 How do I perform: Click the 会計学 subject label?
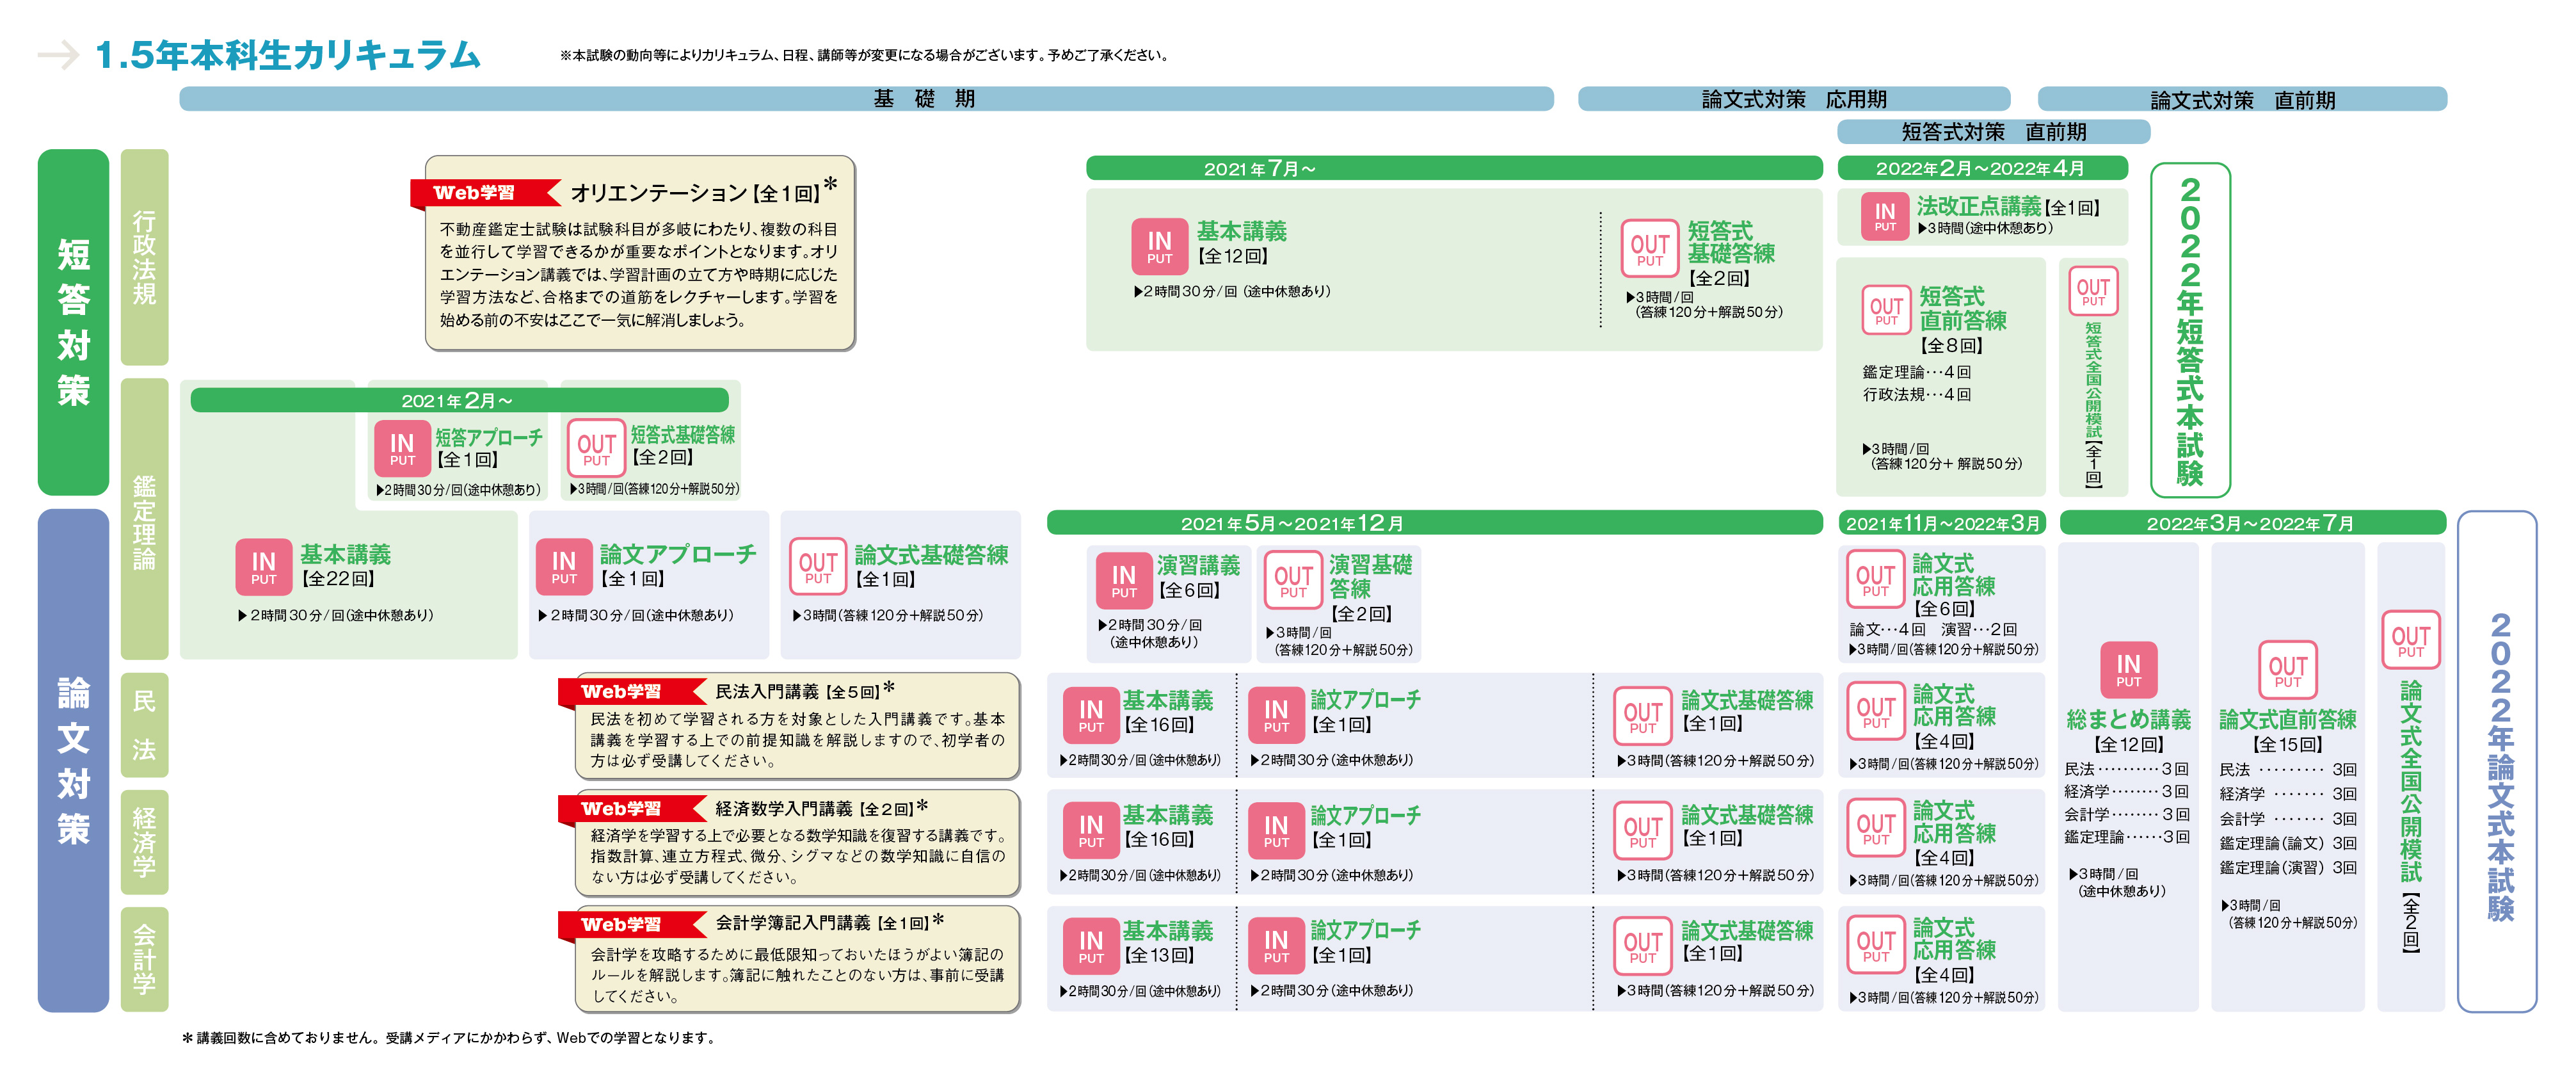[144, 959]
